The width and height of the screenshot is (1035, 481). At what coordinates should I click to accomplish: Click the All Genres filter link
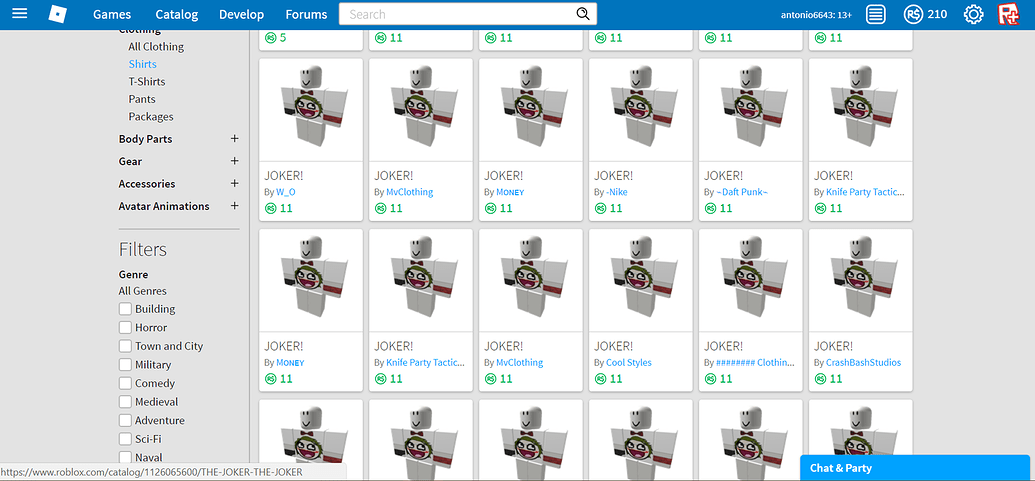(x=143, y=291)
